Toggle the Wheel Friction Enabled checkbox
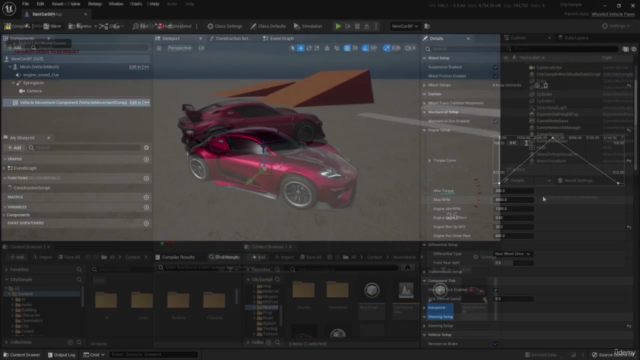640x360 pixels. pos(496,76)
